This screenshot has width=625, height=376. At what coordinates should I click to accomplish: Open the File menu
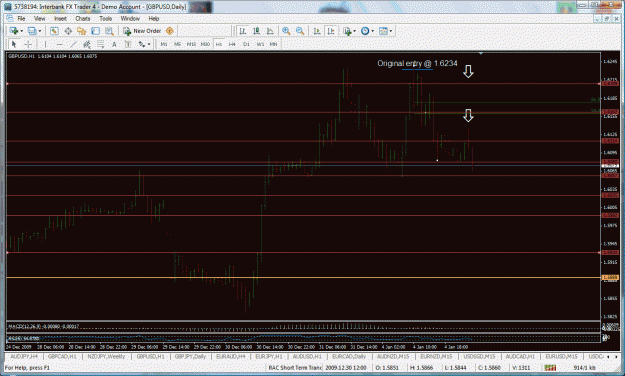pyautogui.click(x=21, y=18)
